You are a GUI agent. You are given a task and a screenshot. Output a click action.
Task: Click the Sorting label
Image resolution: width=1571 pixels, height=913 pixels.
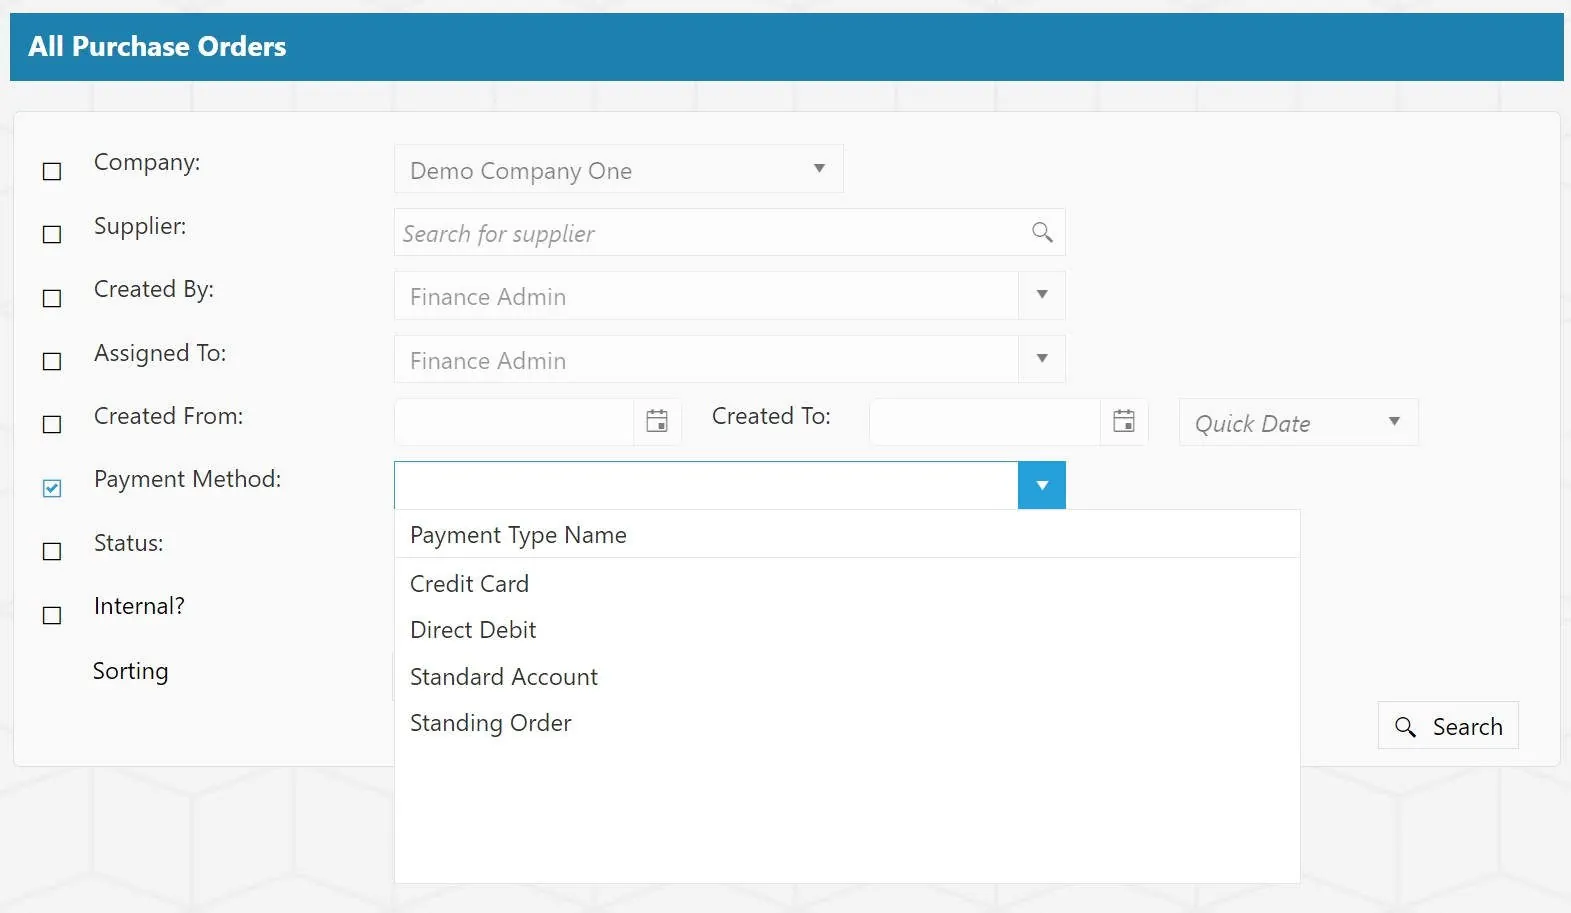coord(131,671)
